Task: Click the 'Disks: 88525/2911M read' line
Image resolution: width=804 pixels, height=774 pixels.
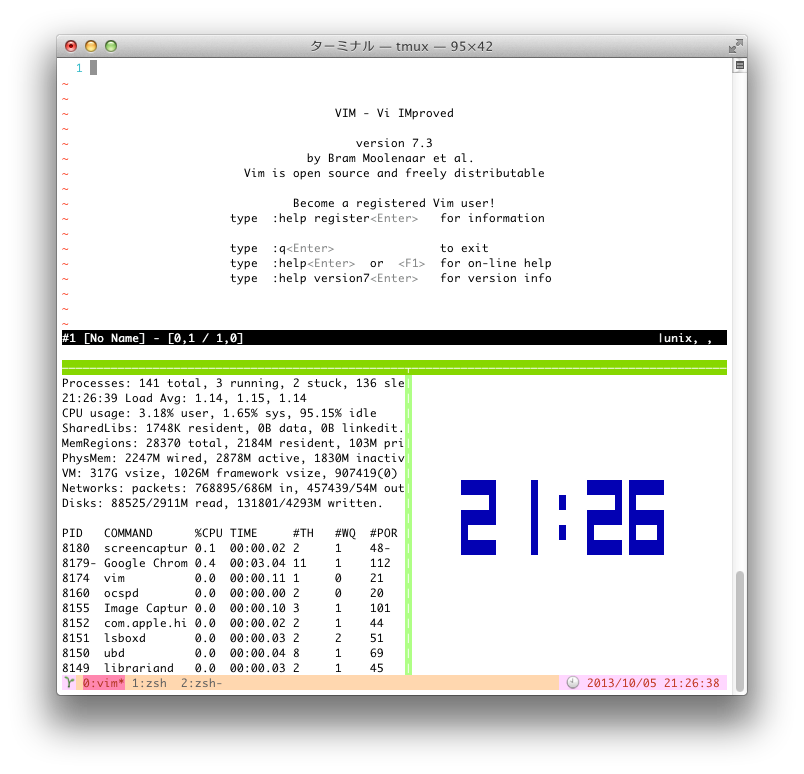Action: [x=223, y=503]
